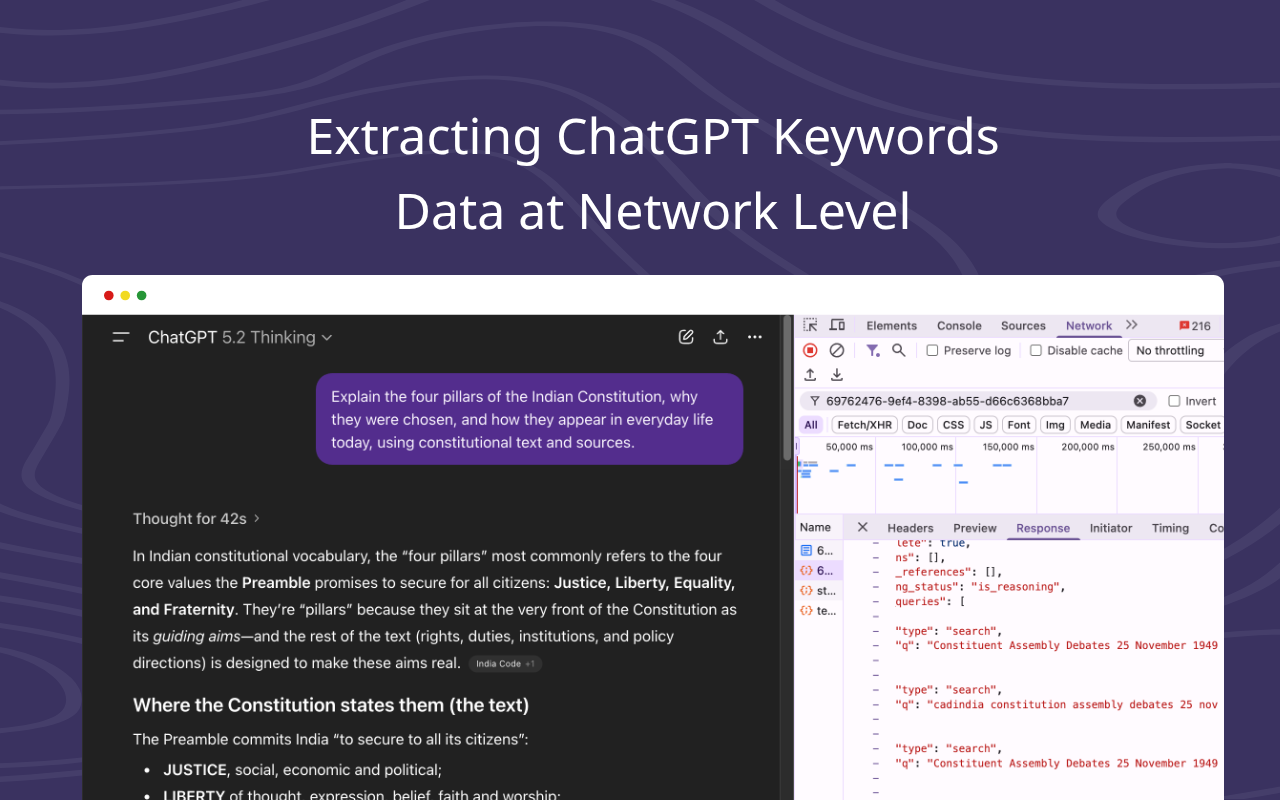
Task: Open the ChatGPT sidebar menu icon
Action: pos(121,338)
